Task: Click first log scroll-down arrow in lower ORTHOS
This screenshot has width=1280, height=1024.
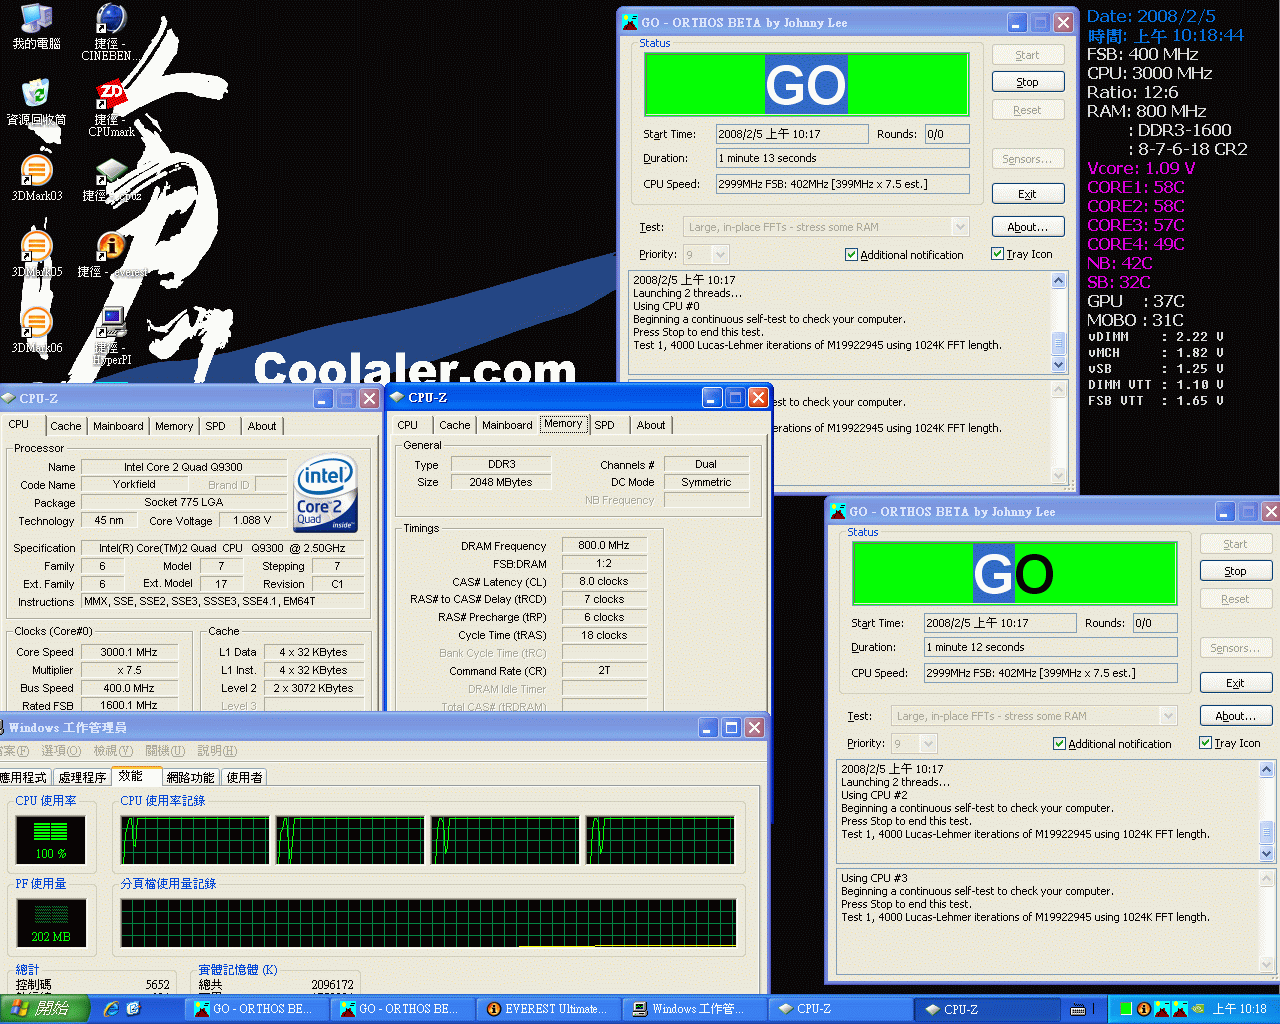Action: (1267, 854)
